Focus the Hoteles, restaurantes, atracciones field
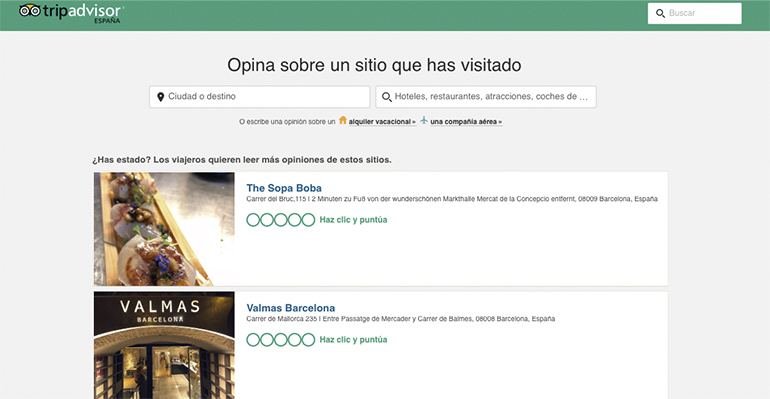 (x=486, y=97)
